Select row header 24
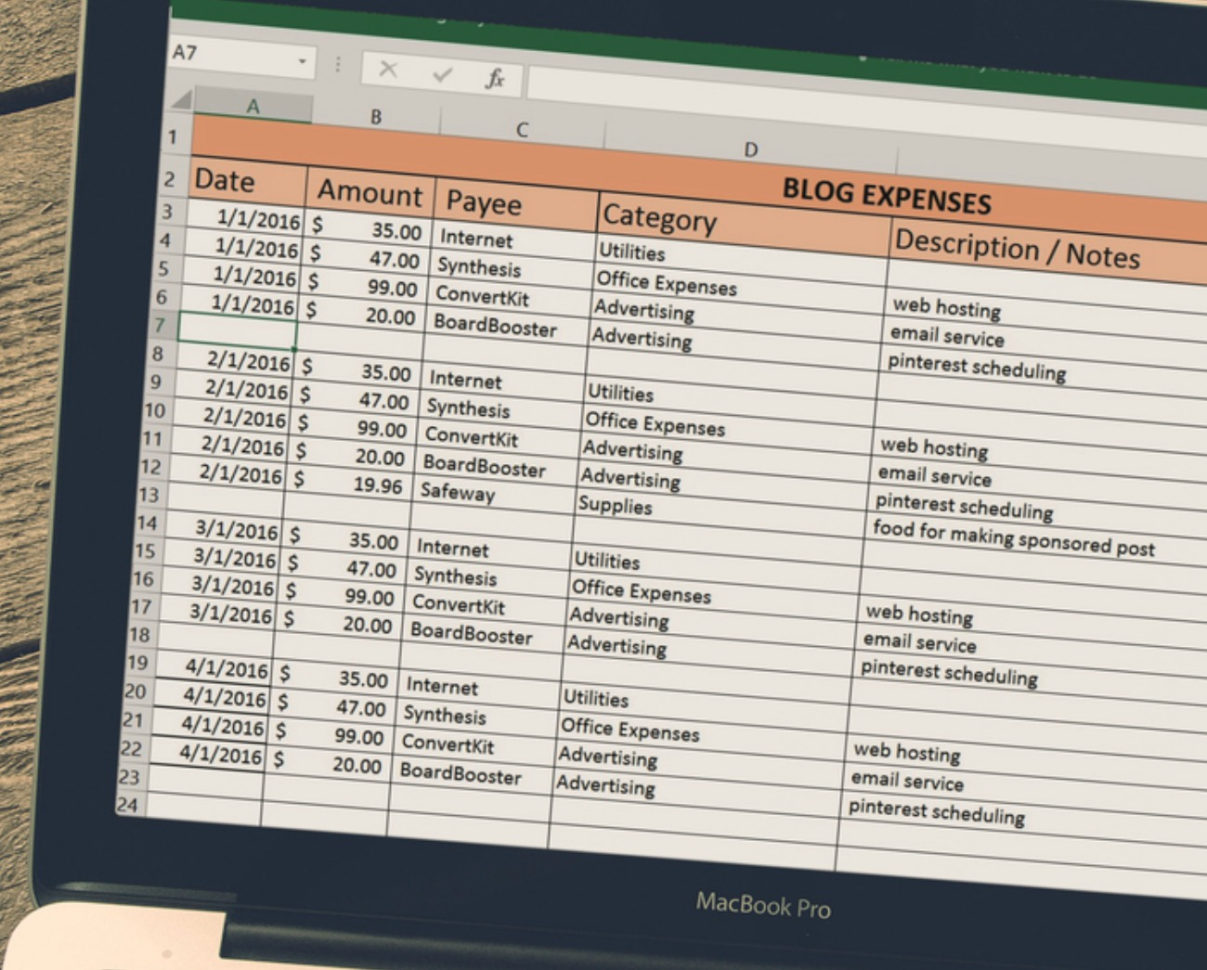This screenshot has height=970, width=1207. (x=129, y=803)
